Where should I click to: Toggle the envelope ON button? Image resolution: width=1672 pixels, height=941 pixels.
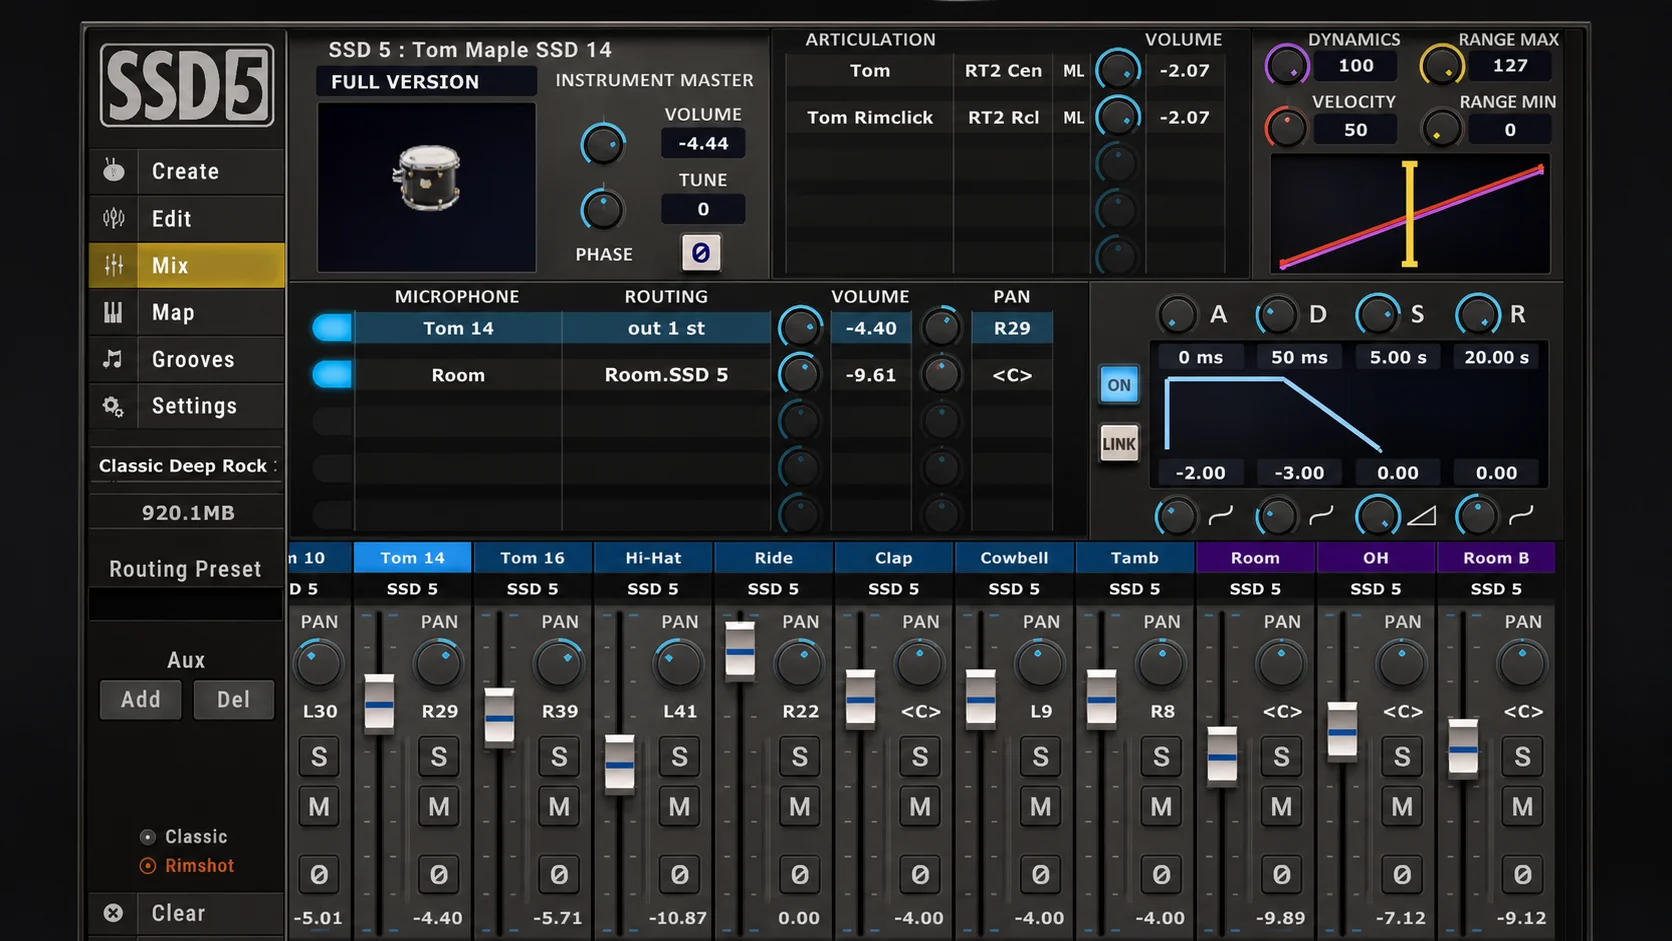[x=1119, y=385]
